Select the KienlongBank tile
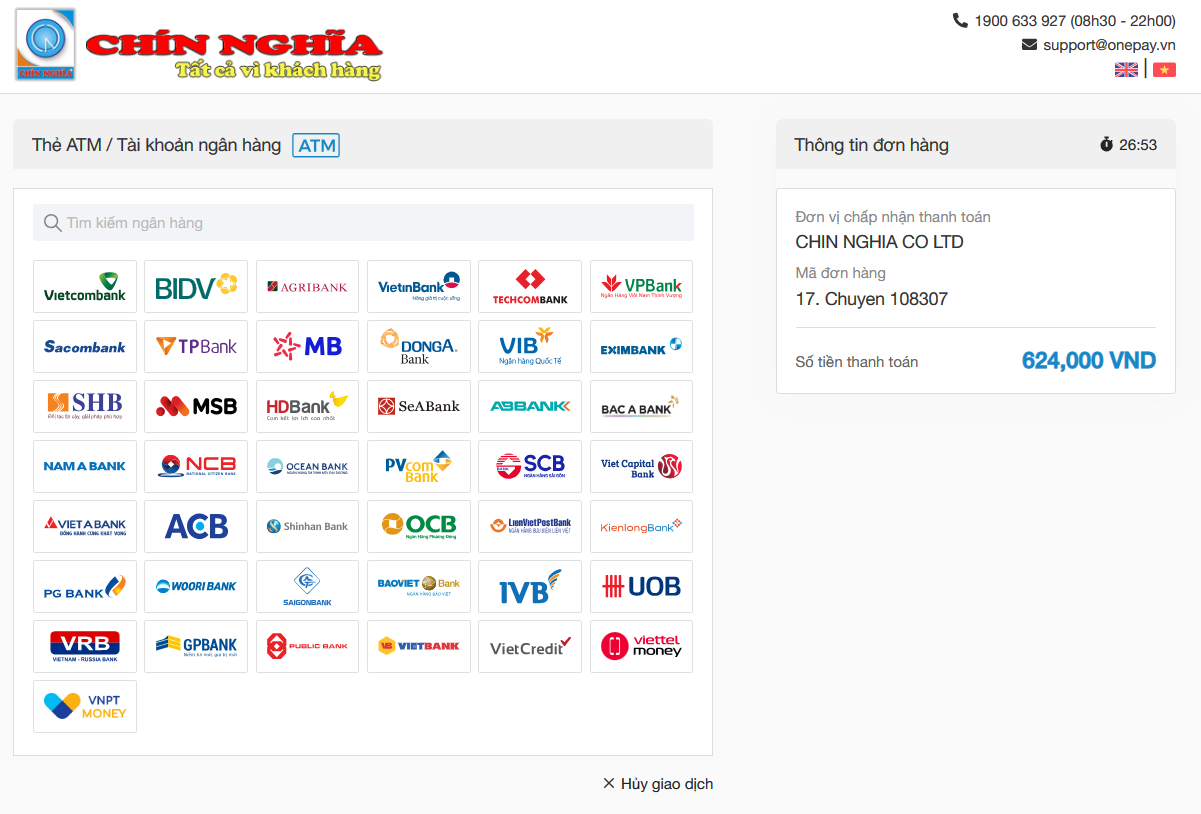 (641, 527)
